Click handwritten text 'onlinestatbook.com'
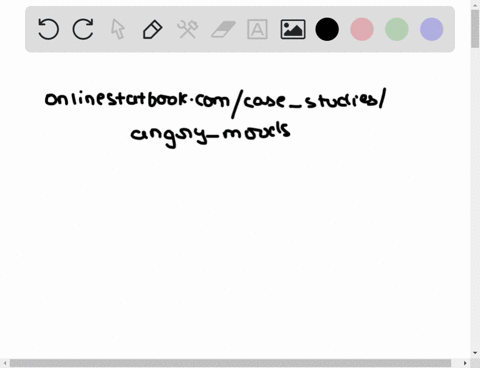480x368 pixels. pyautogui.click(x=137, y=99)
